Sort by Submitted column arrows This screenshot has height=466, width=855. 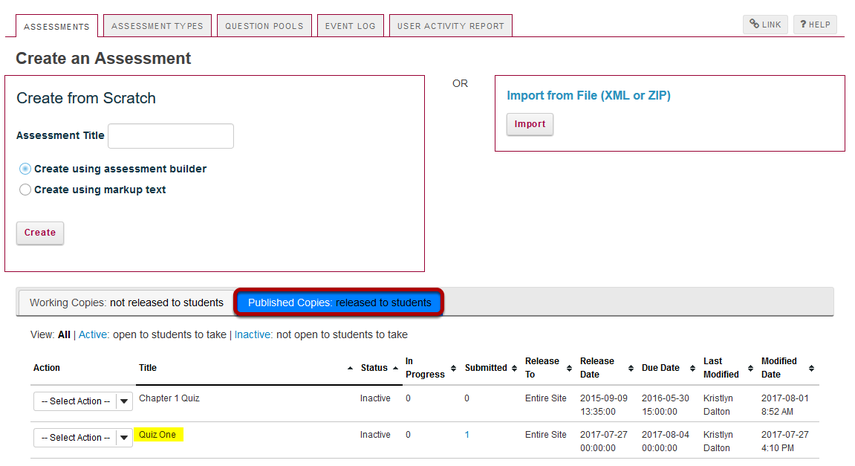click(x=514, y=368)
